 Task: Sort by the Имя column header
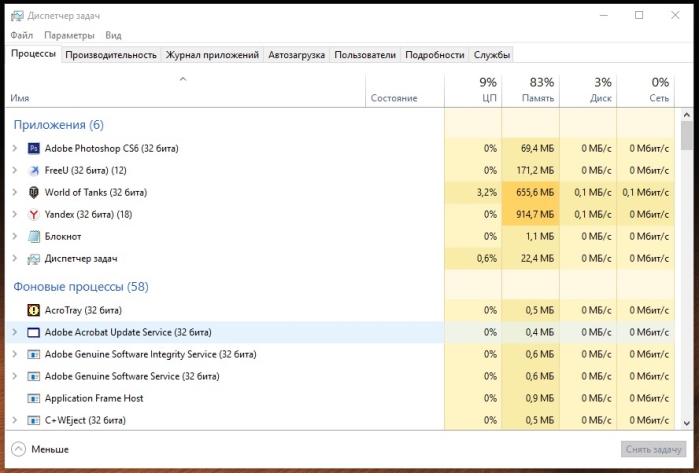[185, 91]
